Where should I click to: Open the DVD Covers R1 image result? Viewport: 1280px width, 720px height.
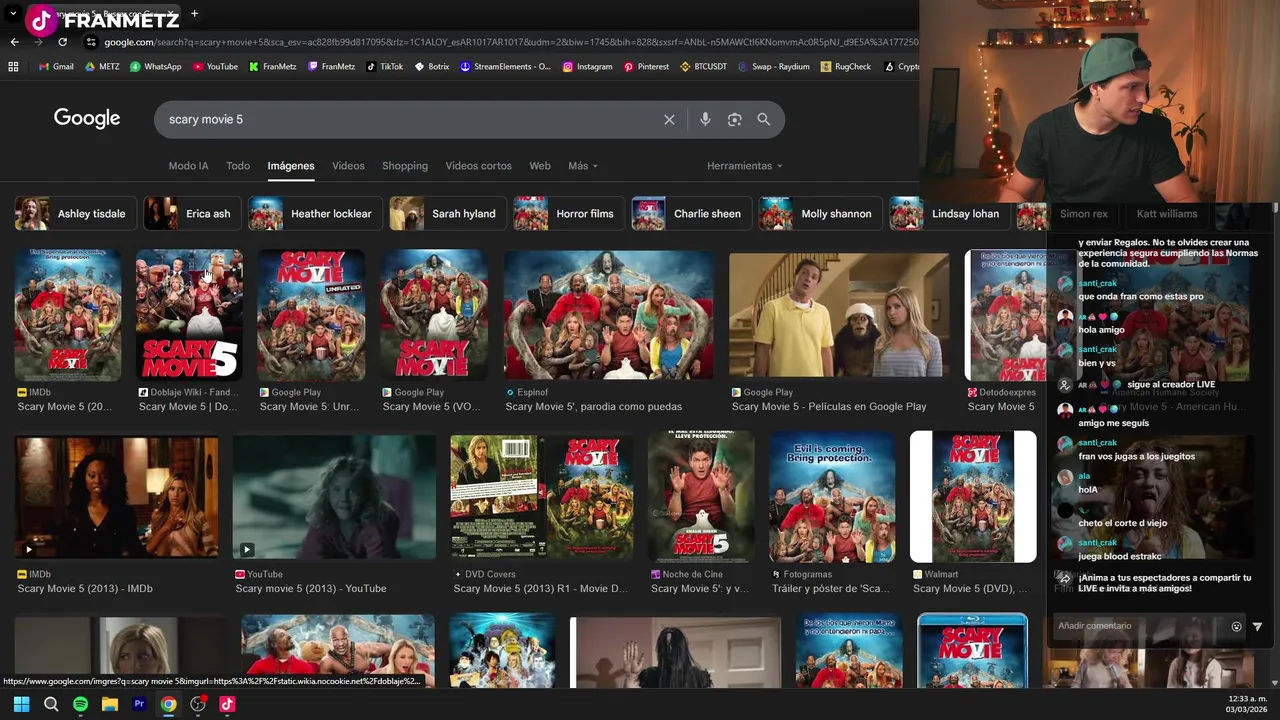click(542, 497)
